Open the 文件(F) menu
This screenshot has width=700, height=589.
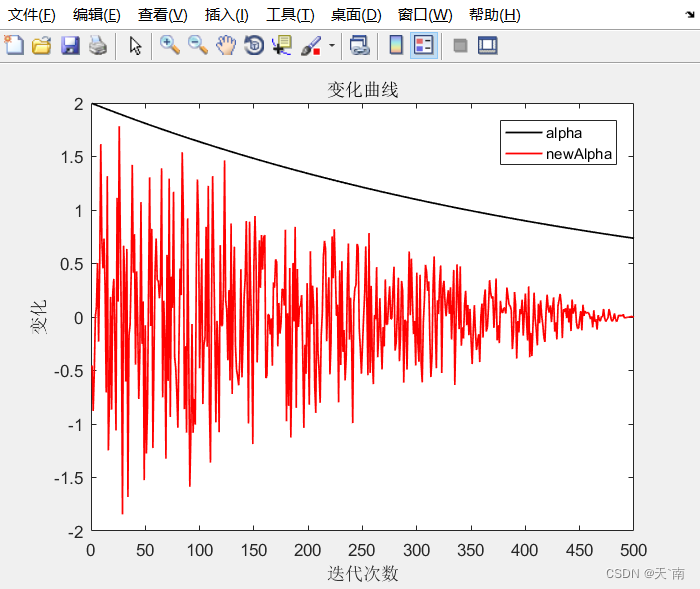[32, 15]
